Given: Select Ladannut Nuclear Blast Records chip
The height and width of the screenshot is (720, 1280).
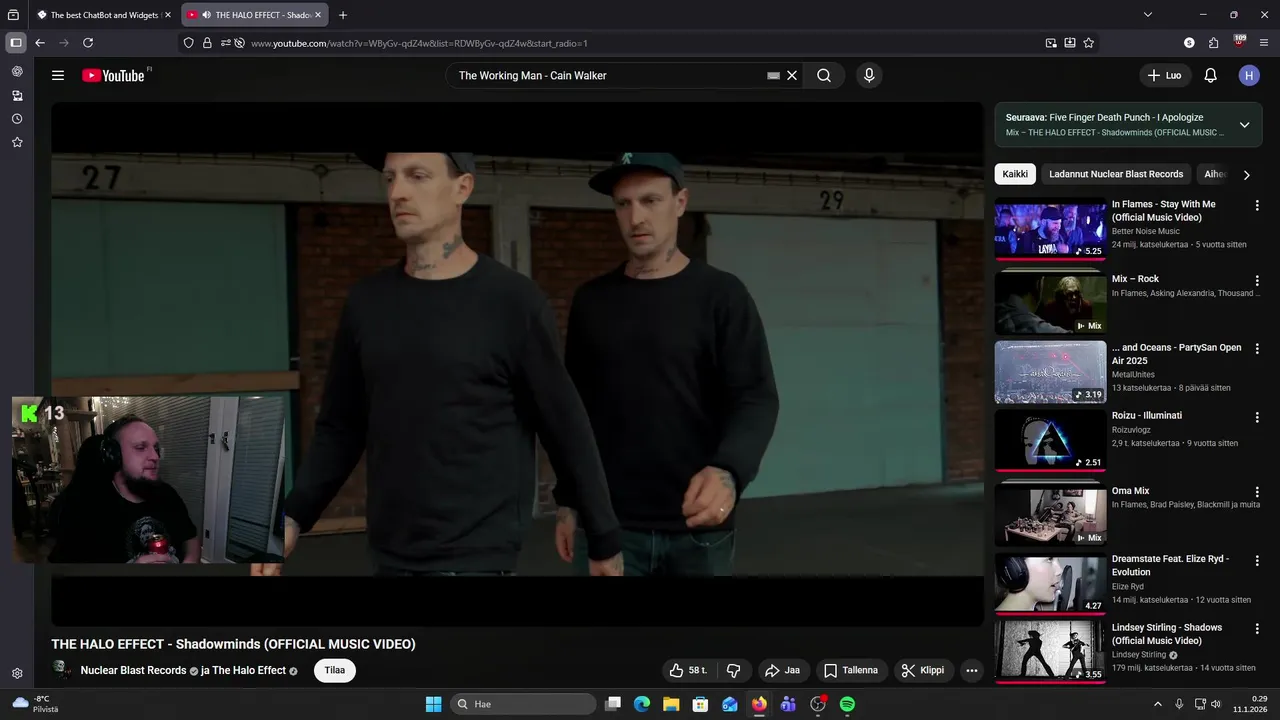Looking at the screenshot, I should pyautogui.click(x=1116, y=174).
